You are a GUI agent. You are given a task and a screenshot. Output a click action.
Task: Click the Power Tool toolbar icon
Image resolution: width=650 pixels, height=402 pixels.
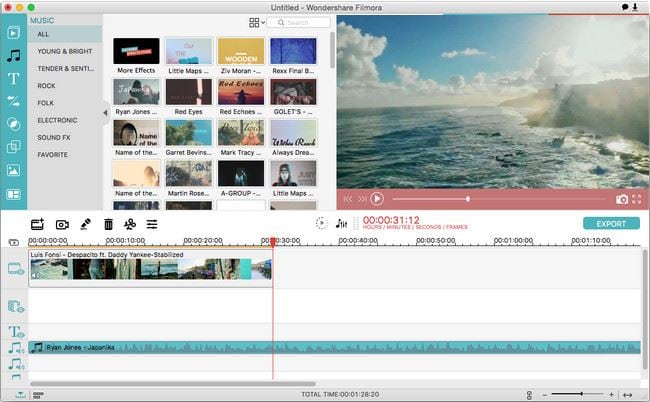pos(130,224)
